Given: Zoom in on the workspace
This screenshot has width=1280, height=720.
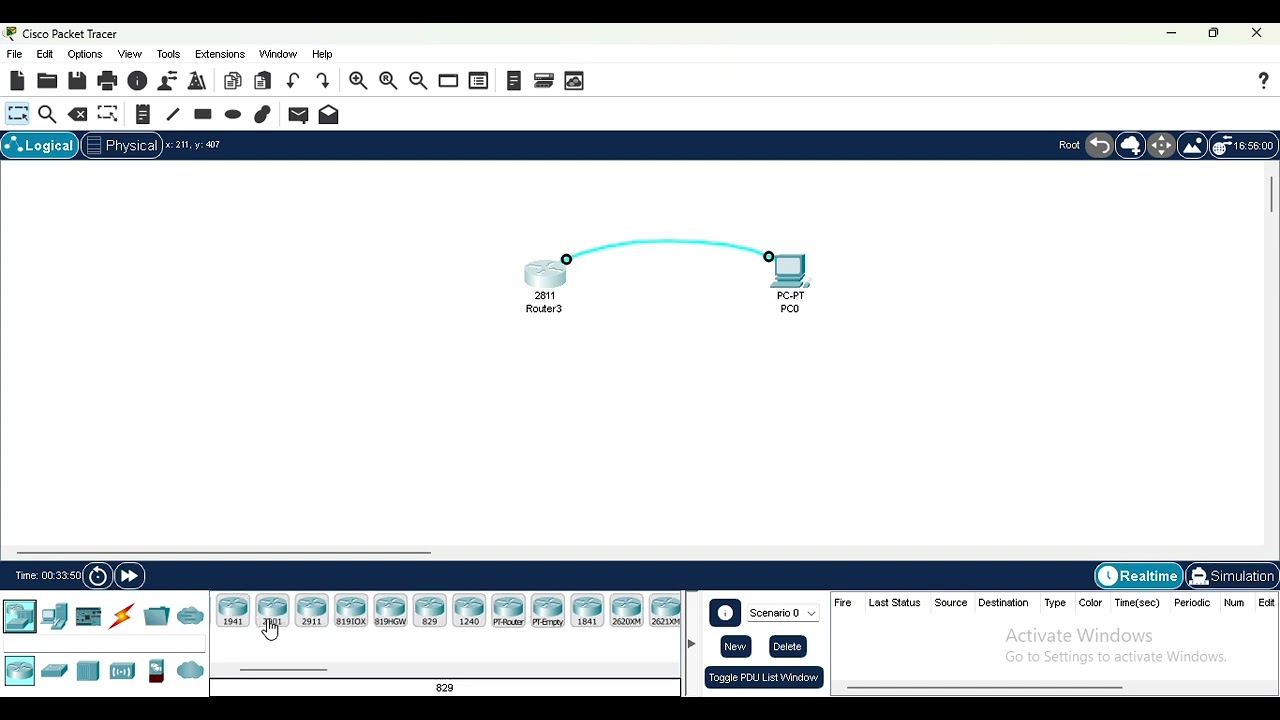Looking at the screenshot, I should point(358,81).
